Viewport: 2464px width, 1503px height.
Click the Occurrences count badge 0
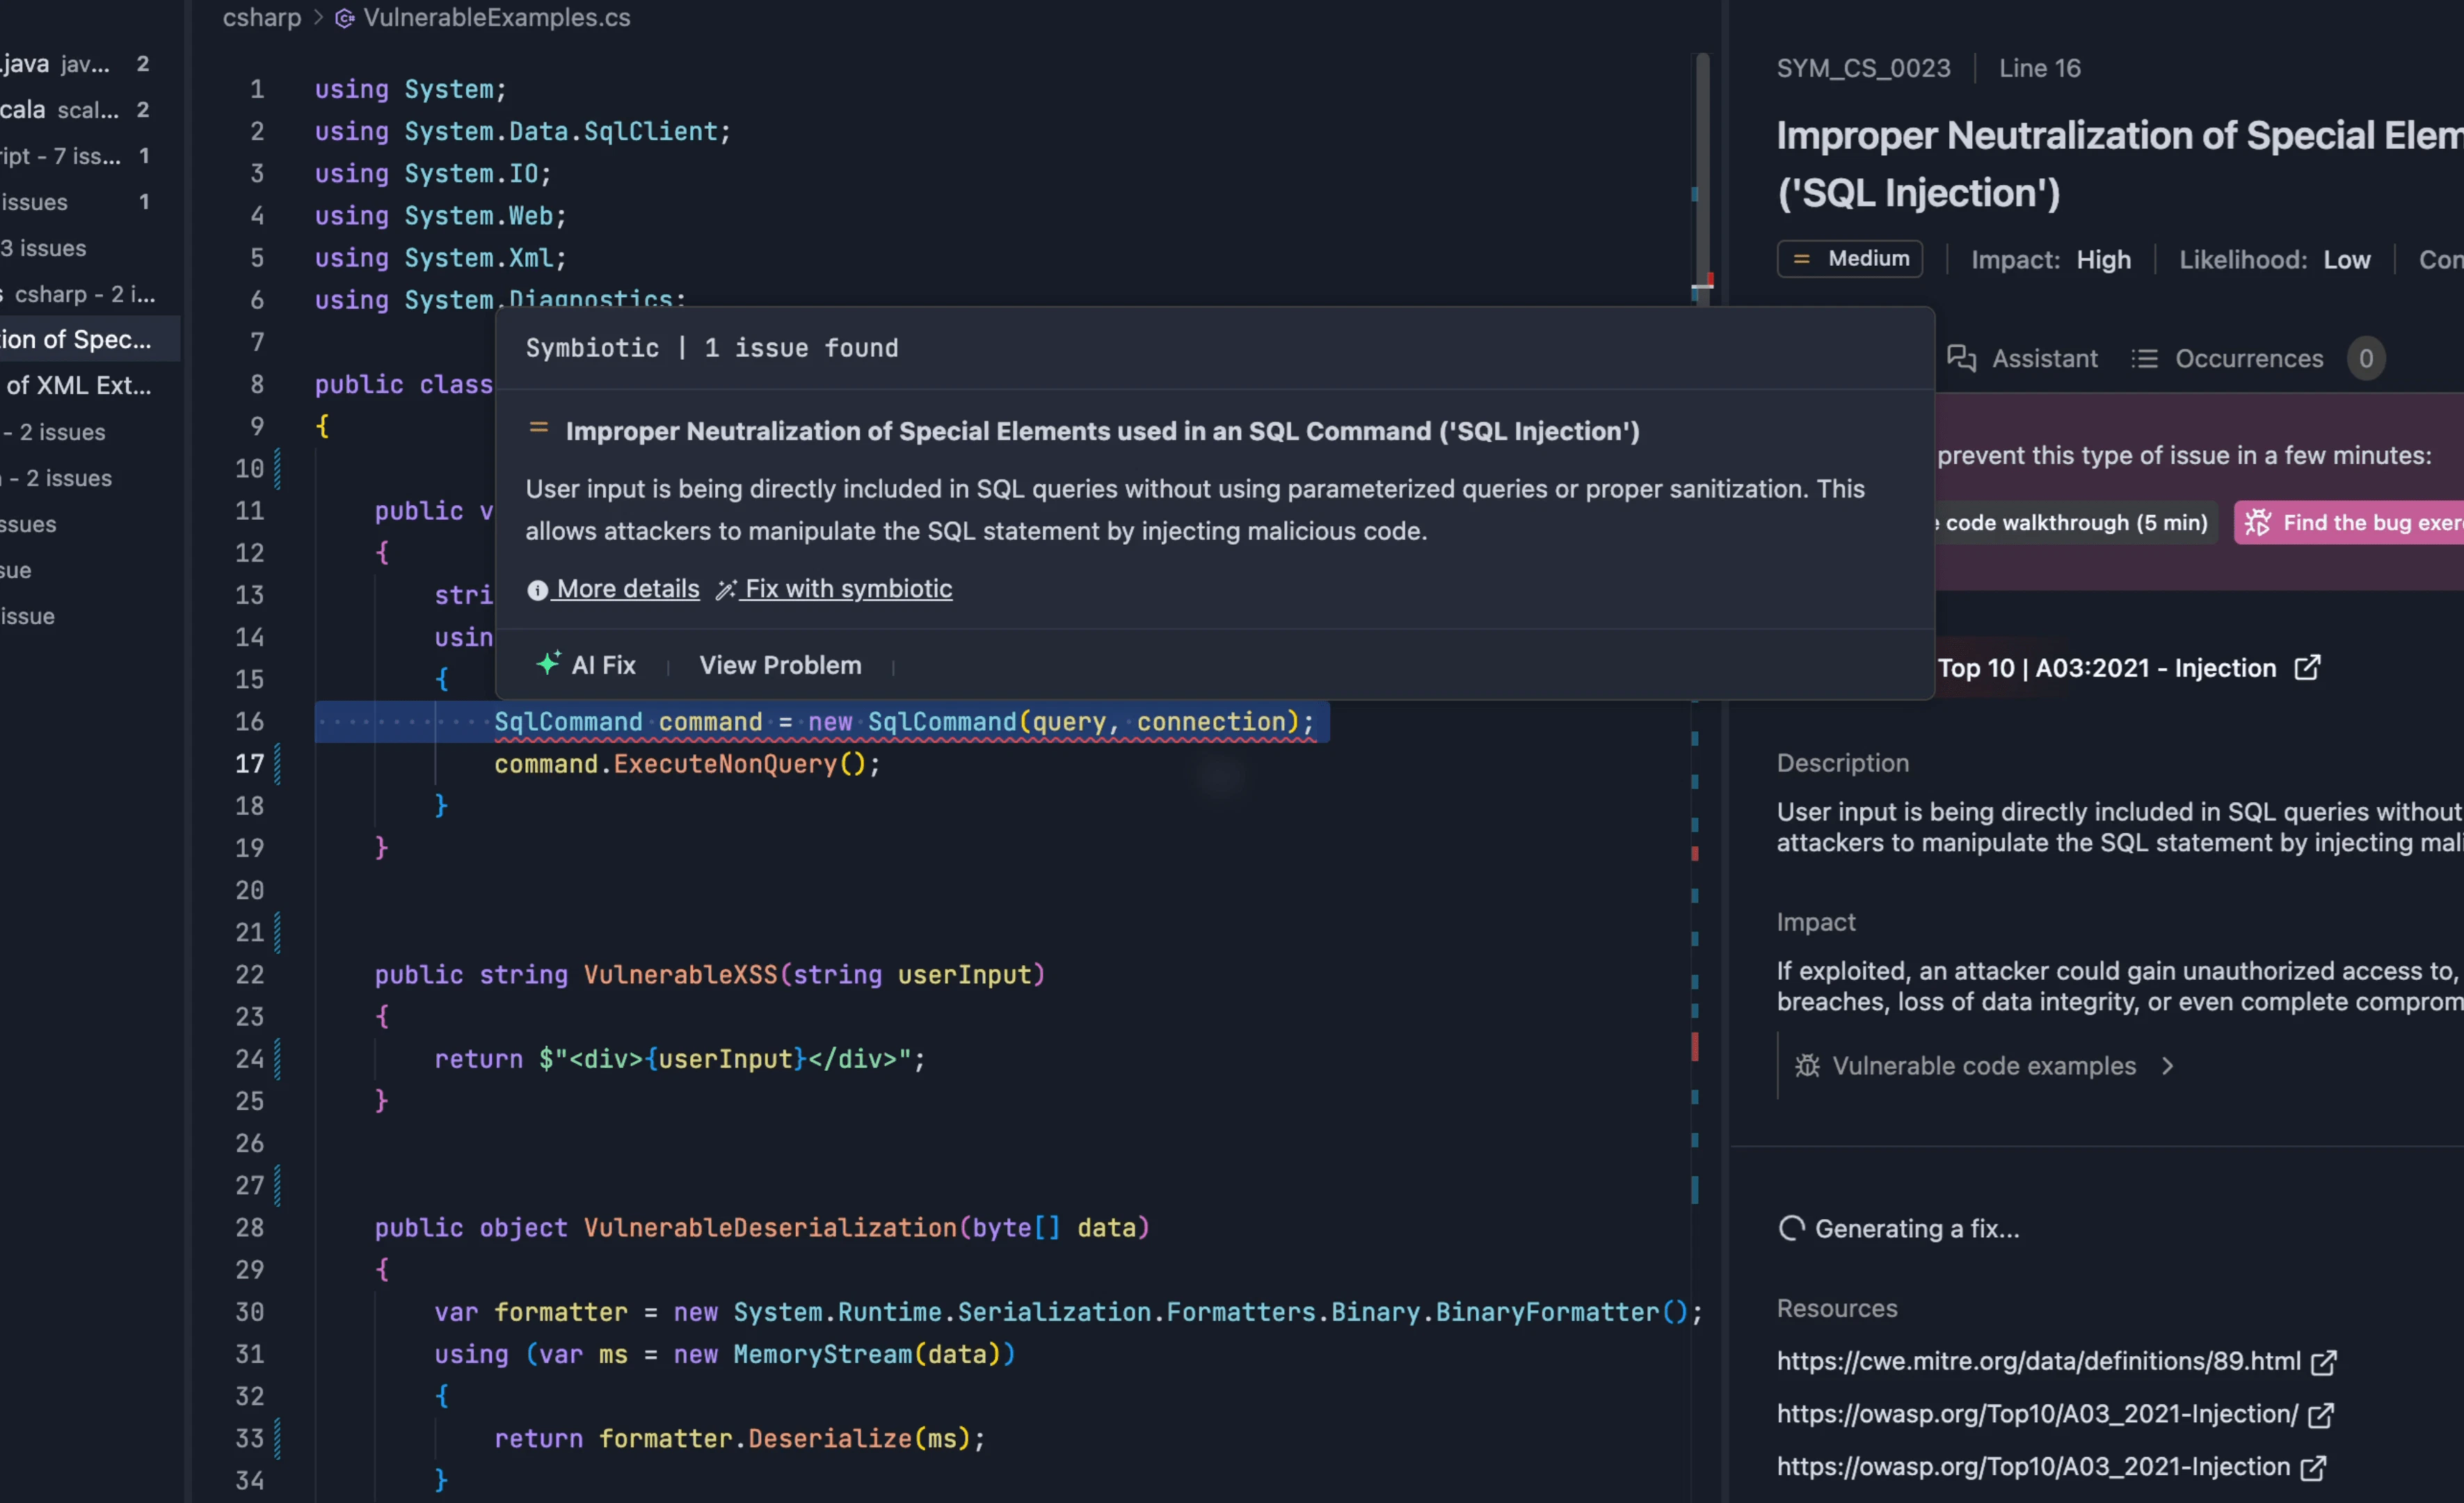pyautogui.click(x=2365, y=358)
